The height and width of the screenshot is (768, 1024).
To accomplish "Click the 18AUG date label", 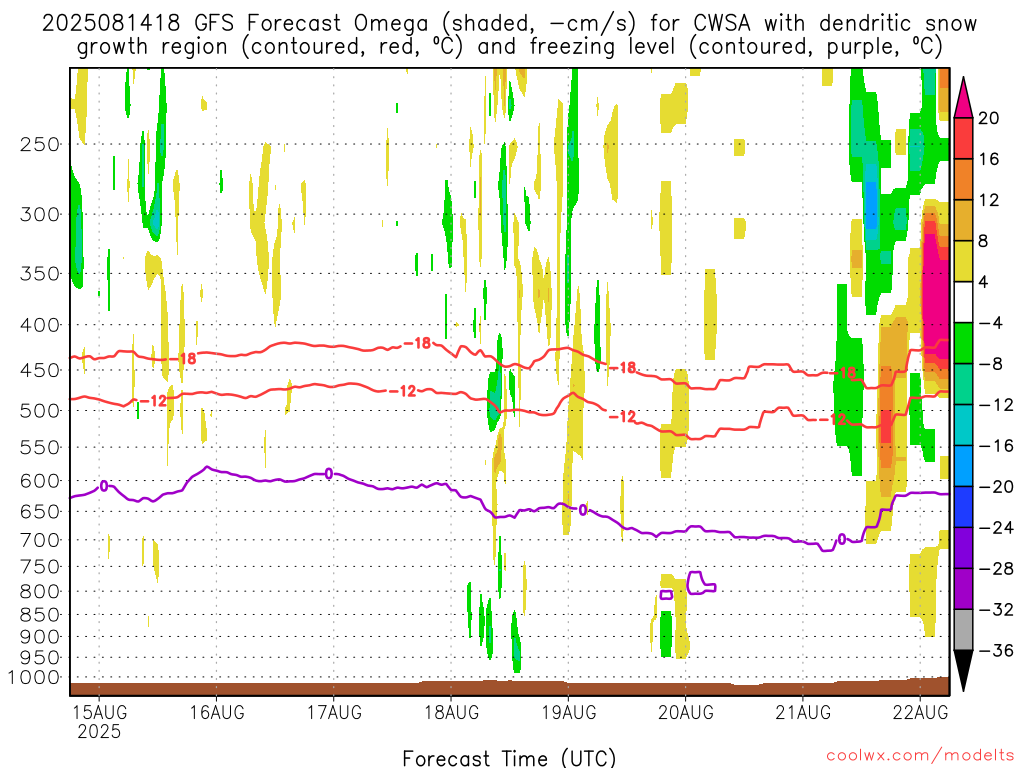I will pyautogui.click(x=451, y=712).
